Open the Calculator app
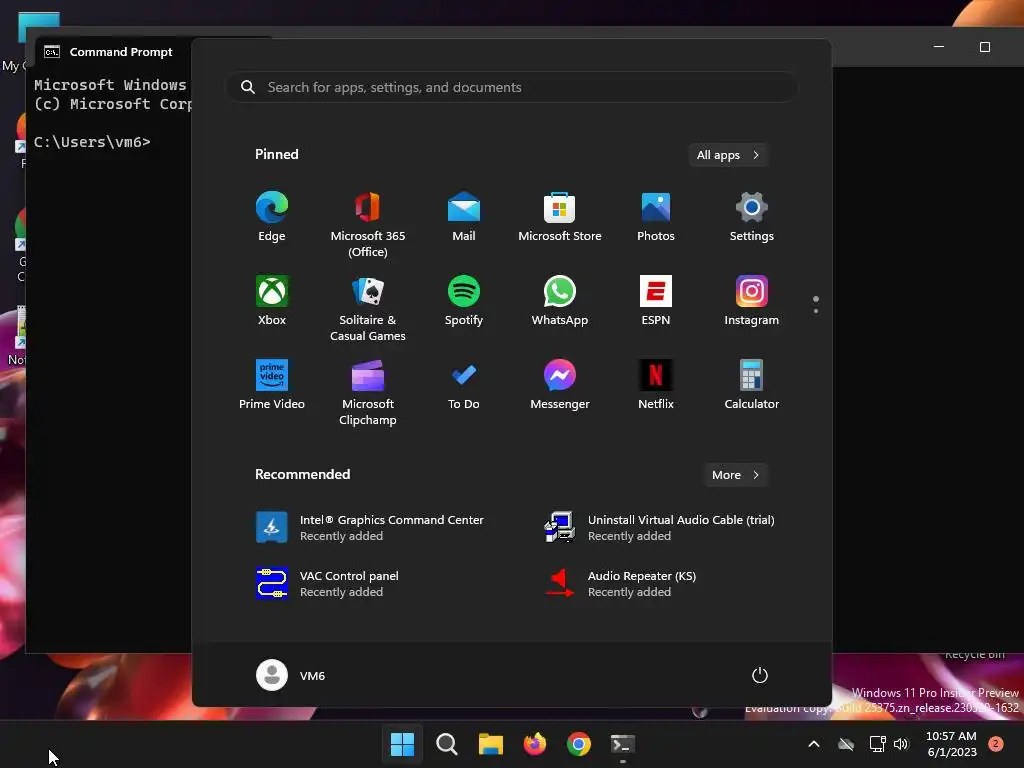The image size is (1024, 768). [752, 385]
